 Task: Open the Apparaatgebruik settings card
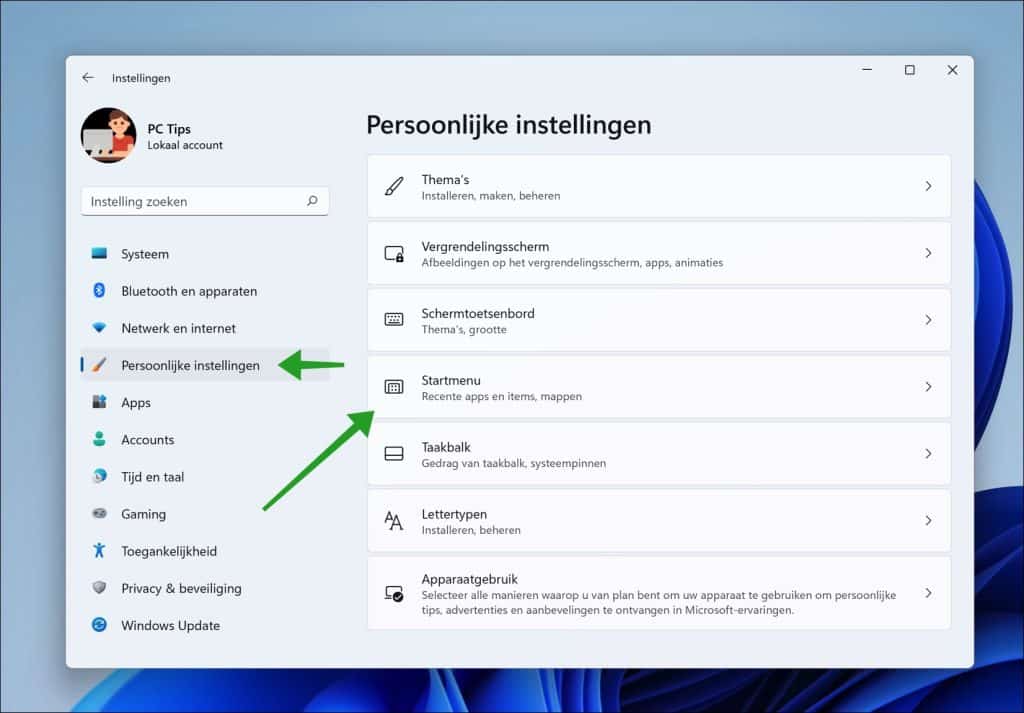tap(659, 594)
